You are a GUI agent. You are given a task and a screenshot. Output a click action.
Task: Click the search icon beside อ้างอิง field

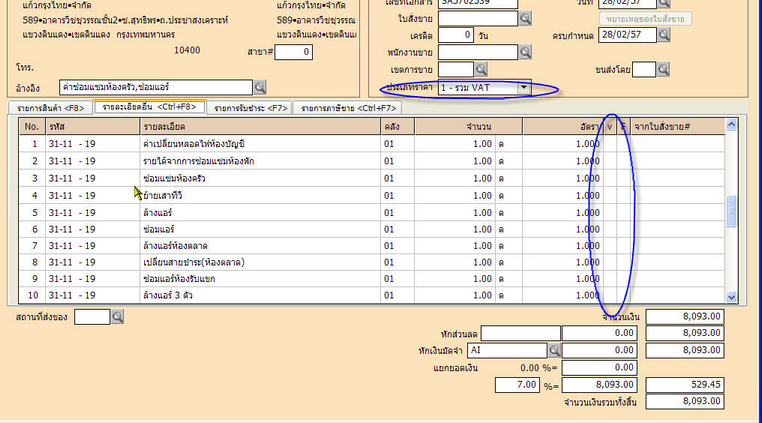[260, 87]
